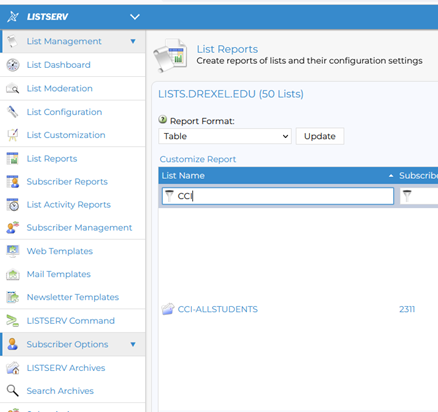This screenshot has height=412, width=438.
Task: Sort by Subscribers column header
Action: point(419,176)
